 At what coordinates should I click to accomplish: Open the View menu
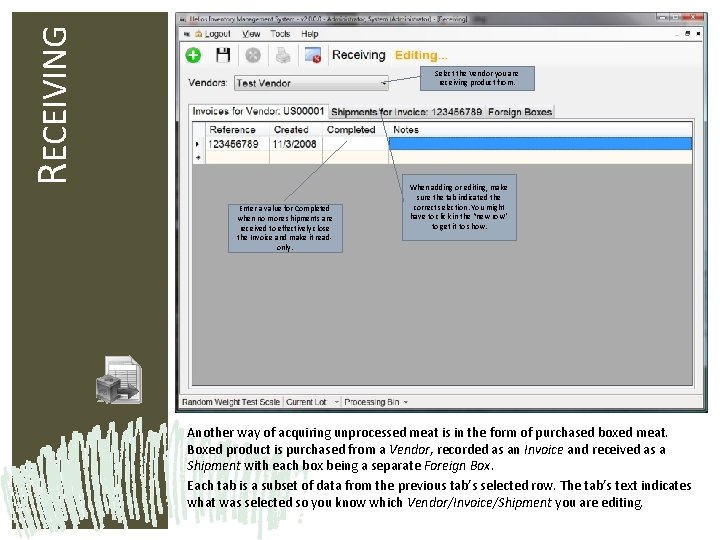251,34
